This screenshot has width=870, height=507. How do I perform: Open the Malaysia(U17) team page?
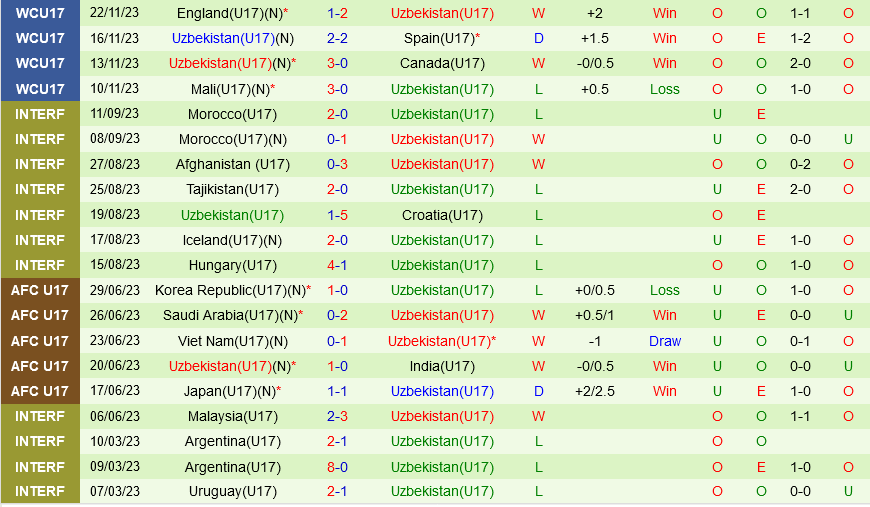233,416
